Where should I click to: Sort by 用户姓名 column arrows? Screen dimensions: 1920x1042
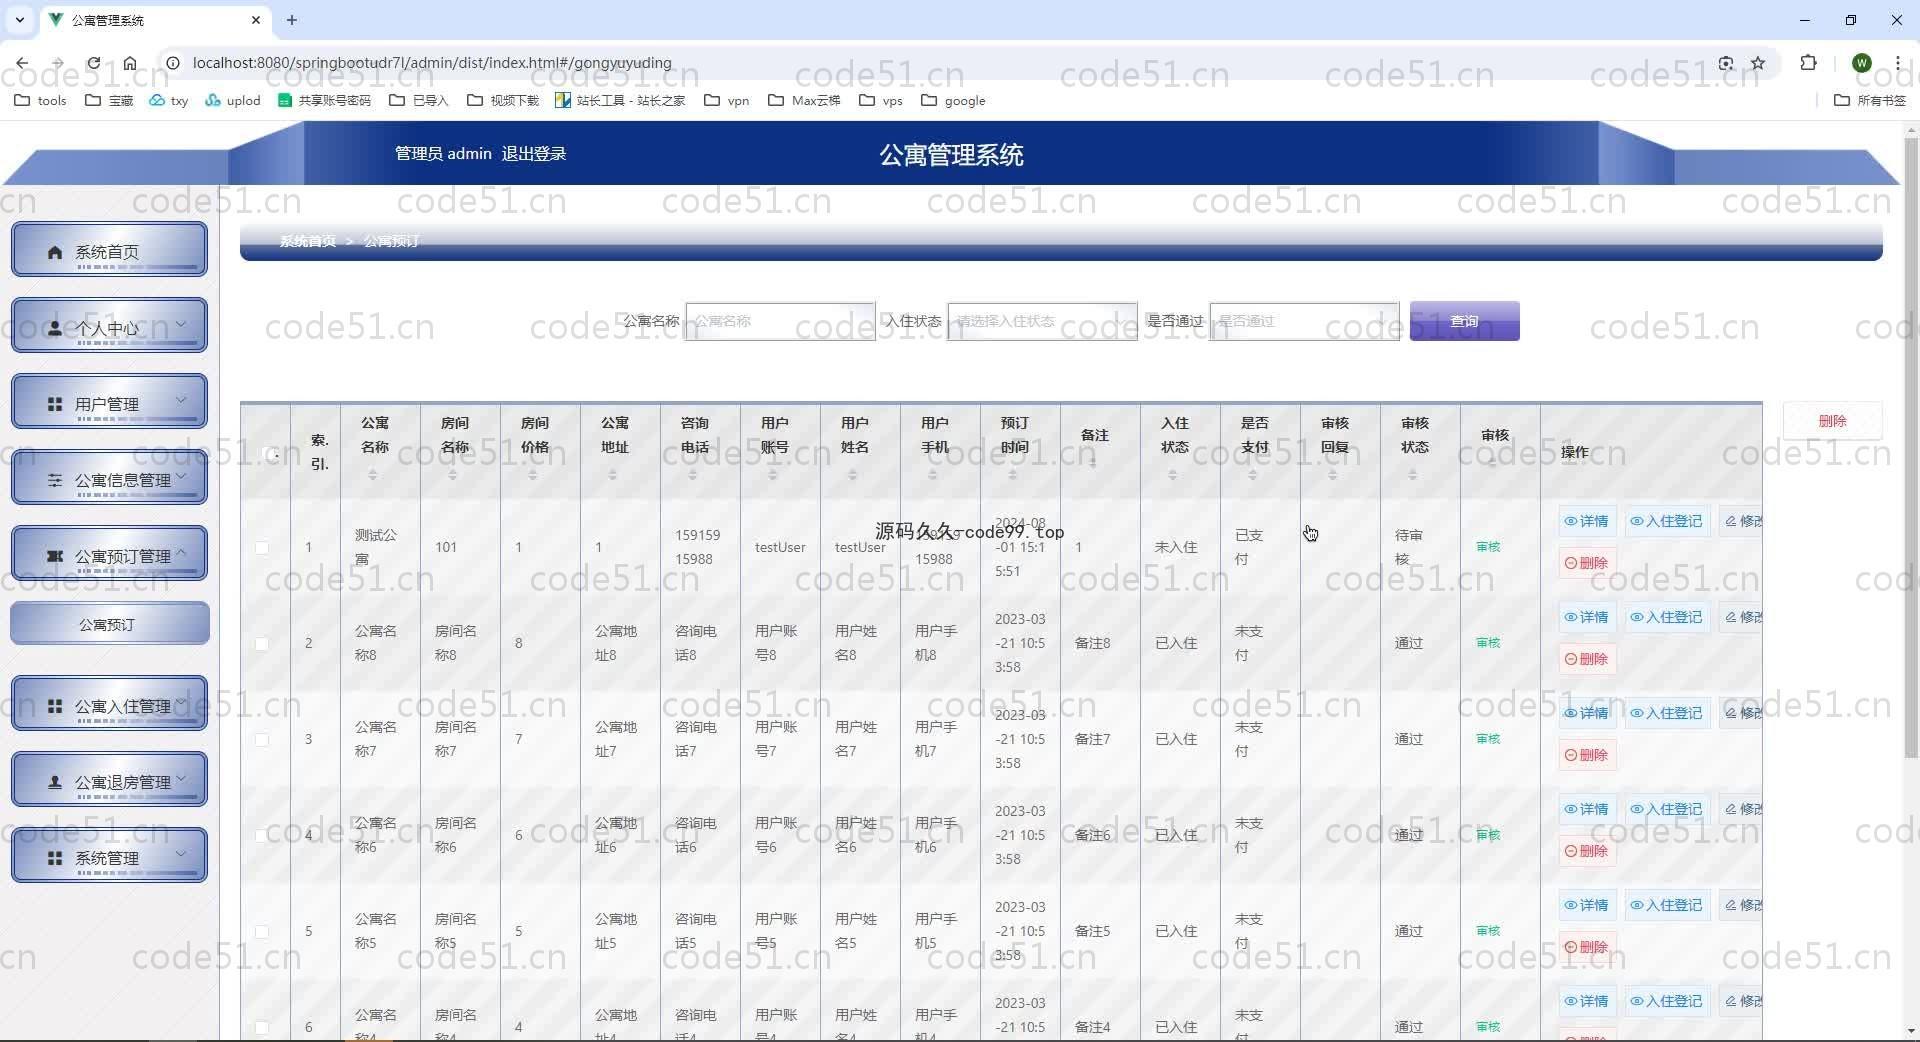pos(853,475)
